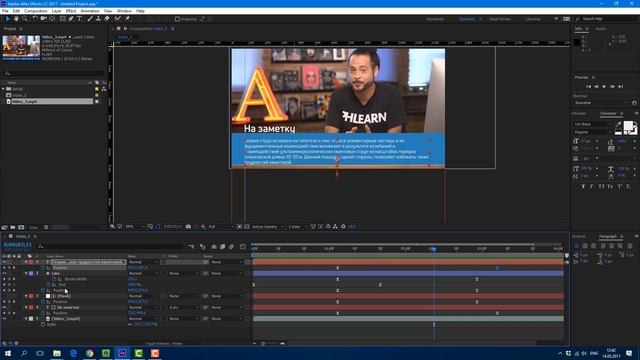Enable the Snapping checkbox
Viewport: 640px width, 360px height.
pyautogui.click(x=177, y=19)
